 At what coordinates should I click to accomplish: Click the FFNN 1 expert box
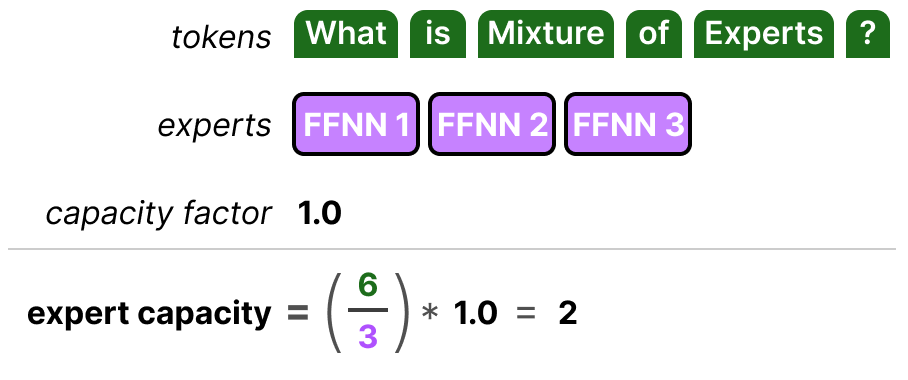tap(356, 124)
